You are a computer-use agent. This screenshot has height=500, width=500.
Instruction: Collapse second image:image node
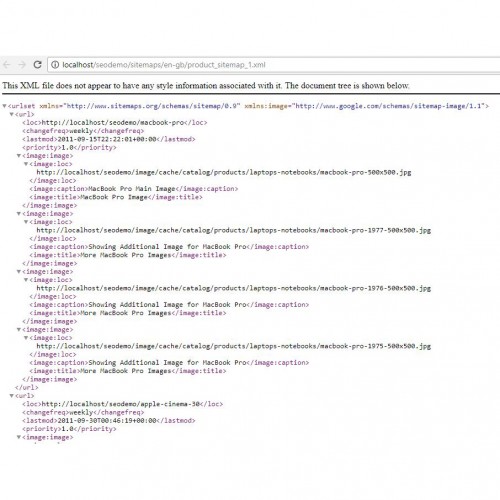point(19,214)
